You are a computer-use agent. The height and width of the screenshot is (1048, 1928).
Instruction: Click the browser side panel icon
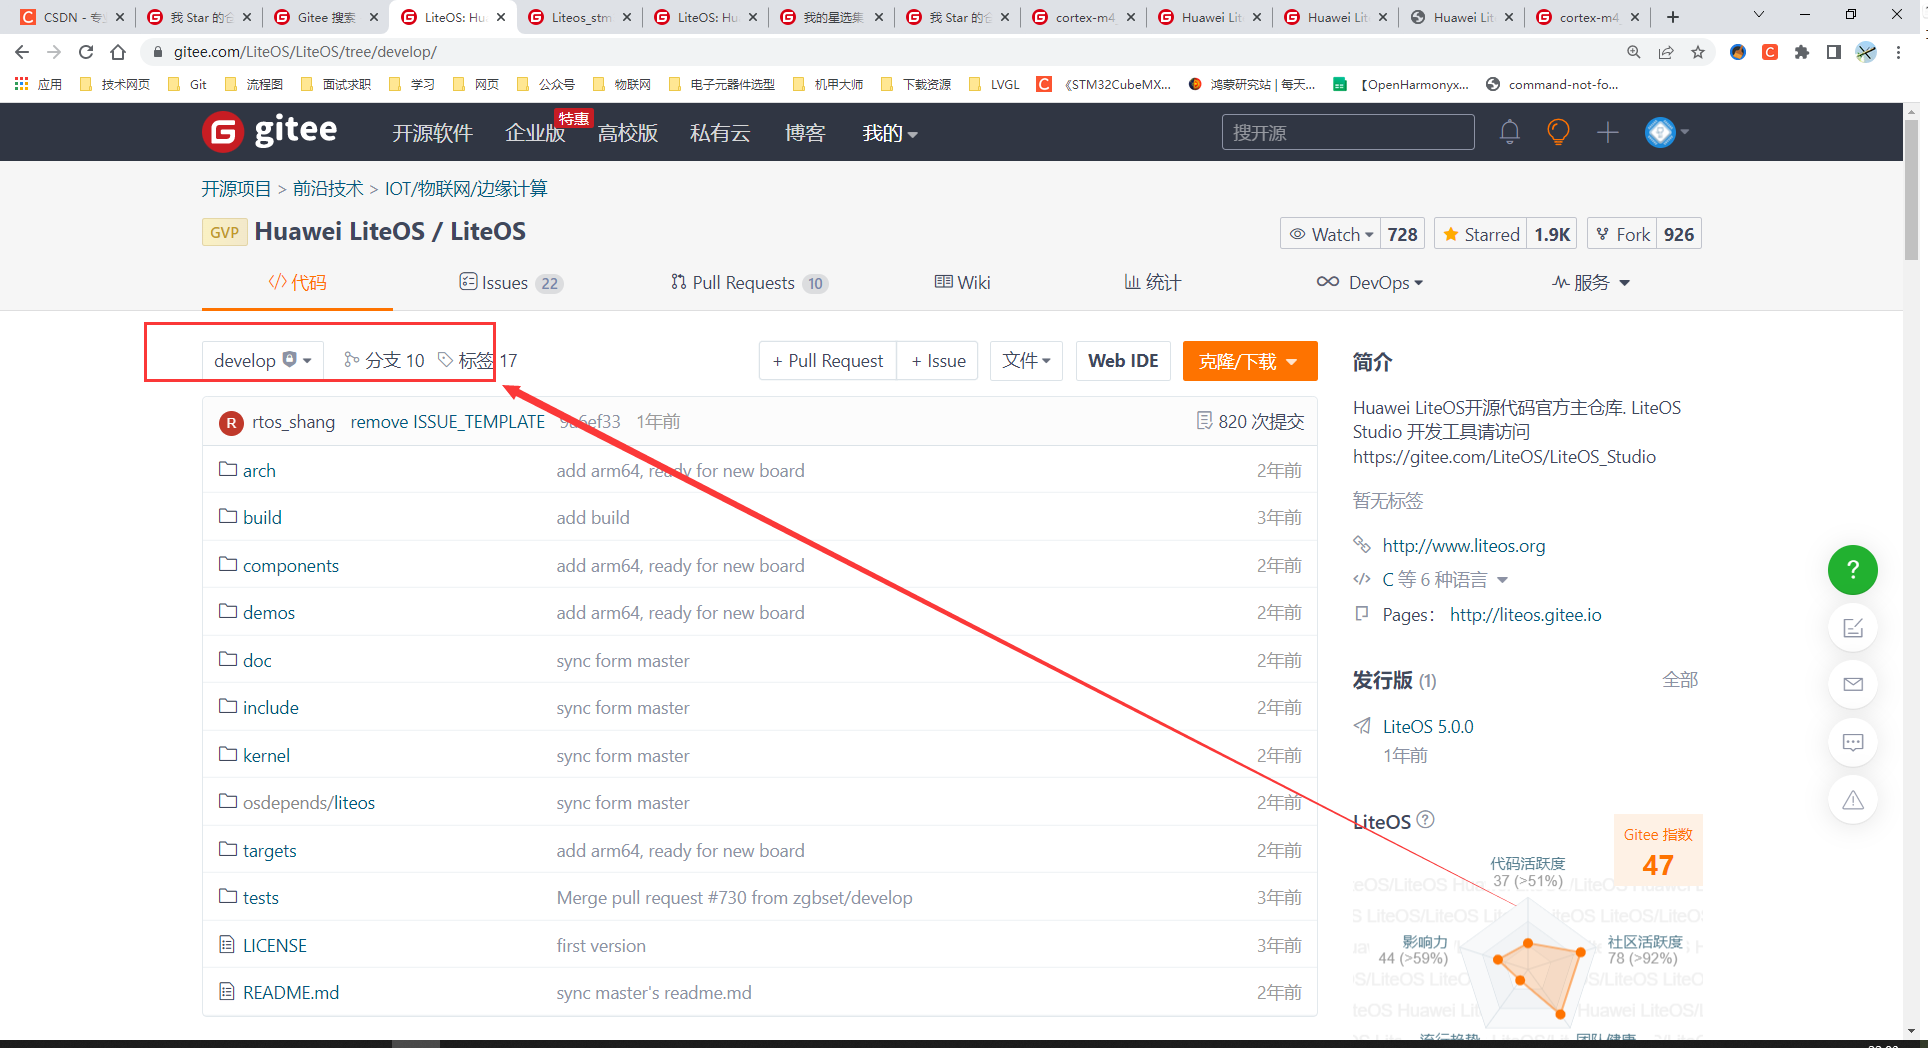point(1834,52)
